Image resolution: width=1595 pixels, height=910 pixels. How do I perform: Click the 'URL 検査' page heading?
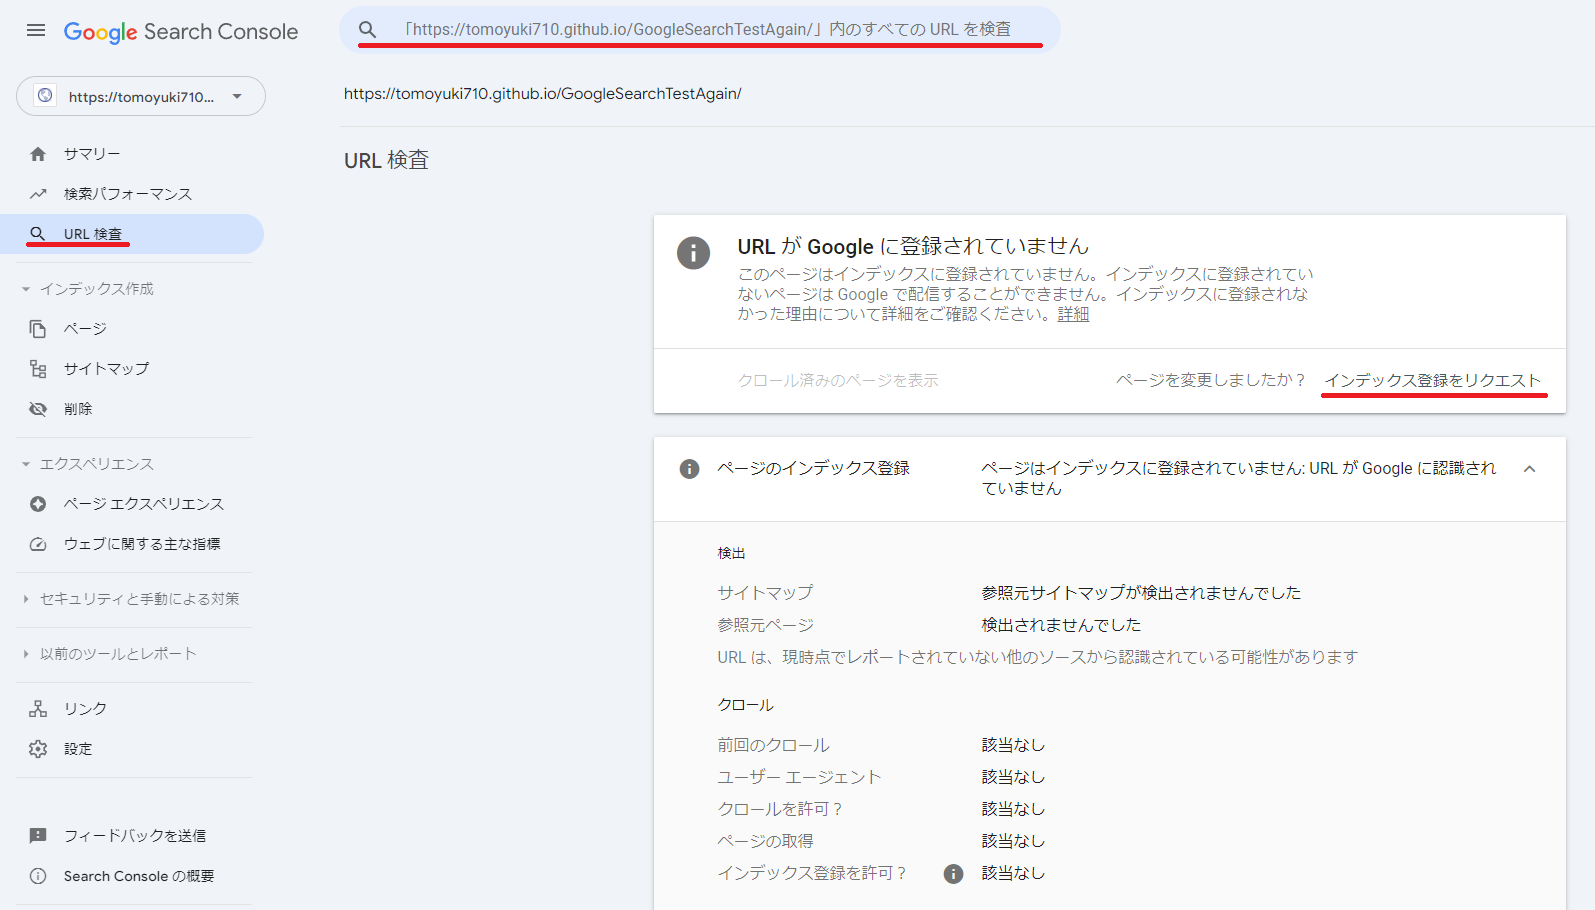(x=386, y=160)
